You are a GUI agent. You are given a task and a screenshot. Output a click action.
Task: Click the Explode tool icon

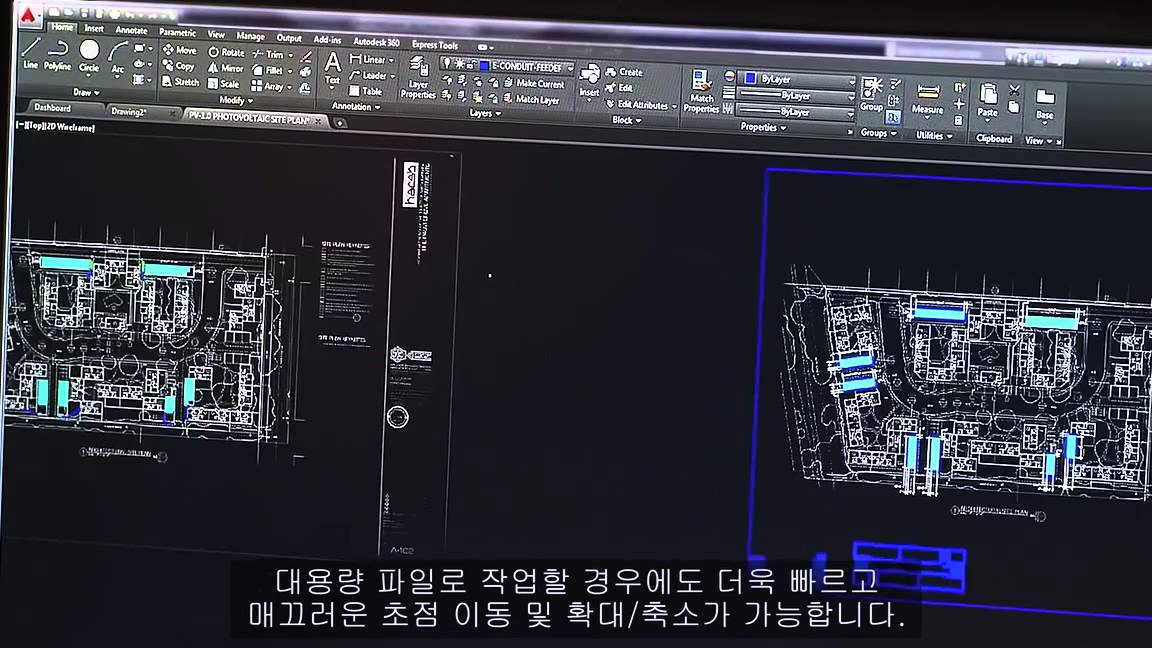(305, 73)
